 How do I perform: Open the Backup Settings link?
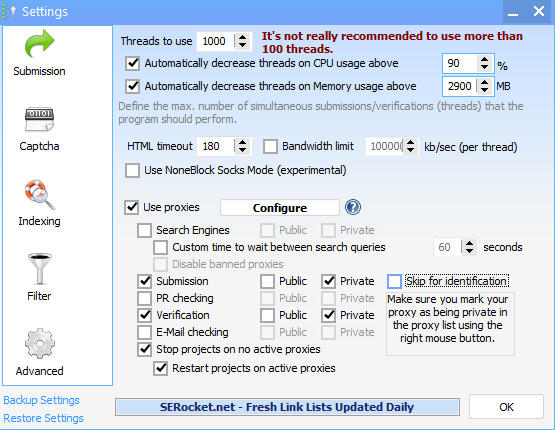42,400
